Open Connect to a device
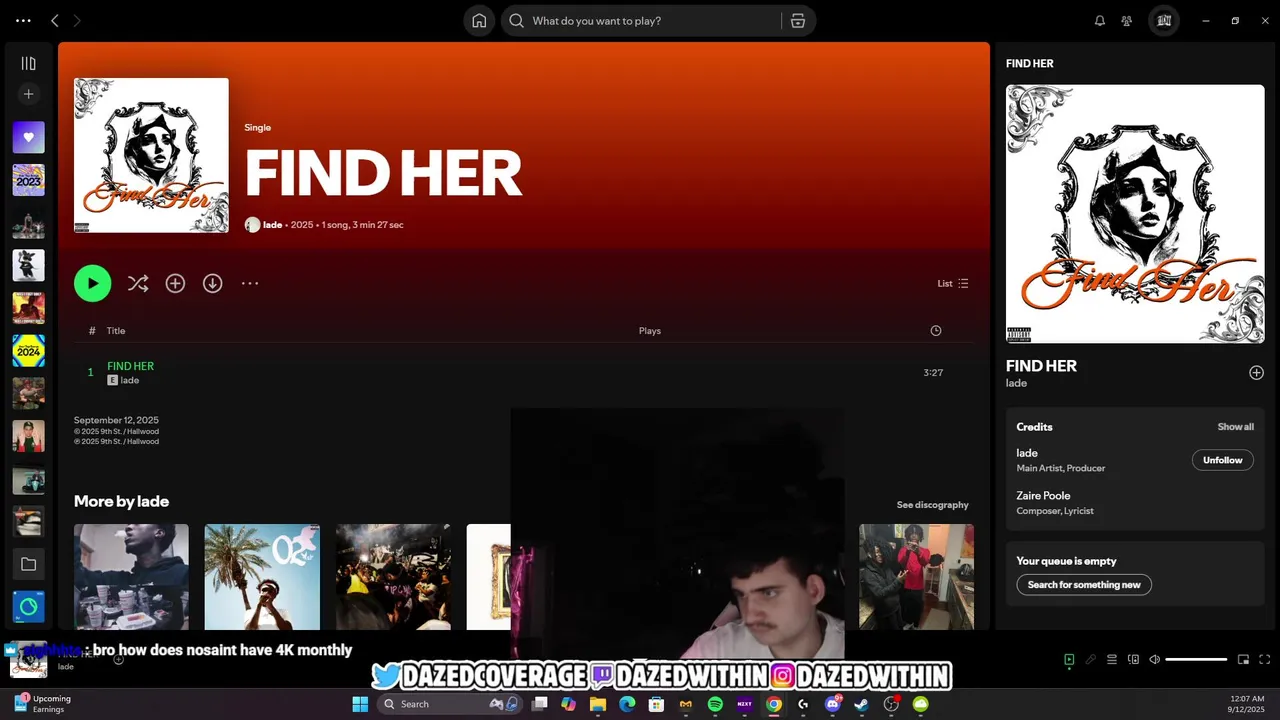Image resolution: width=1280 pixels, height=720 pixels. coord(1133,660)
